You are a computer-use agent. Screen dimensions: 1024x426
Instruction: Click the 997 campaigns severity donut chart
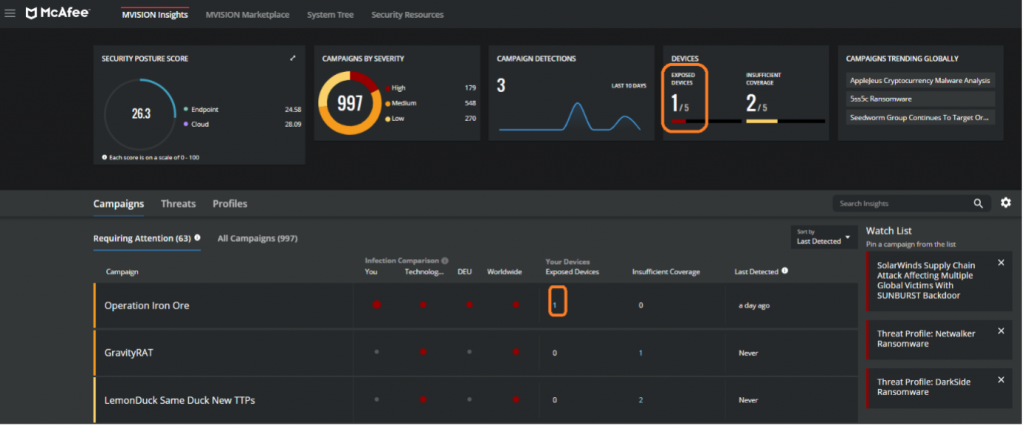pyautogui.click(x=349, y=103)
